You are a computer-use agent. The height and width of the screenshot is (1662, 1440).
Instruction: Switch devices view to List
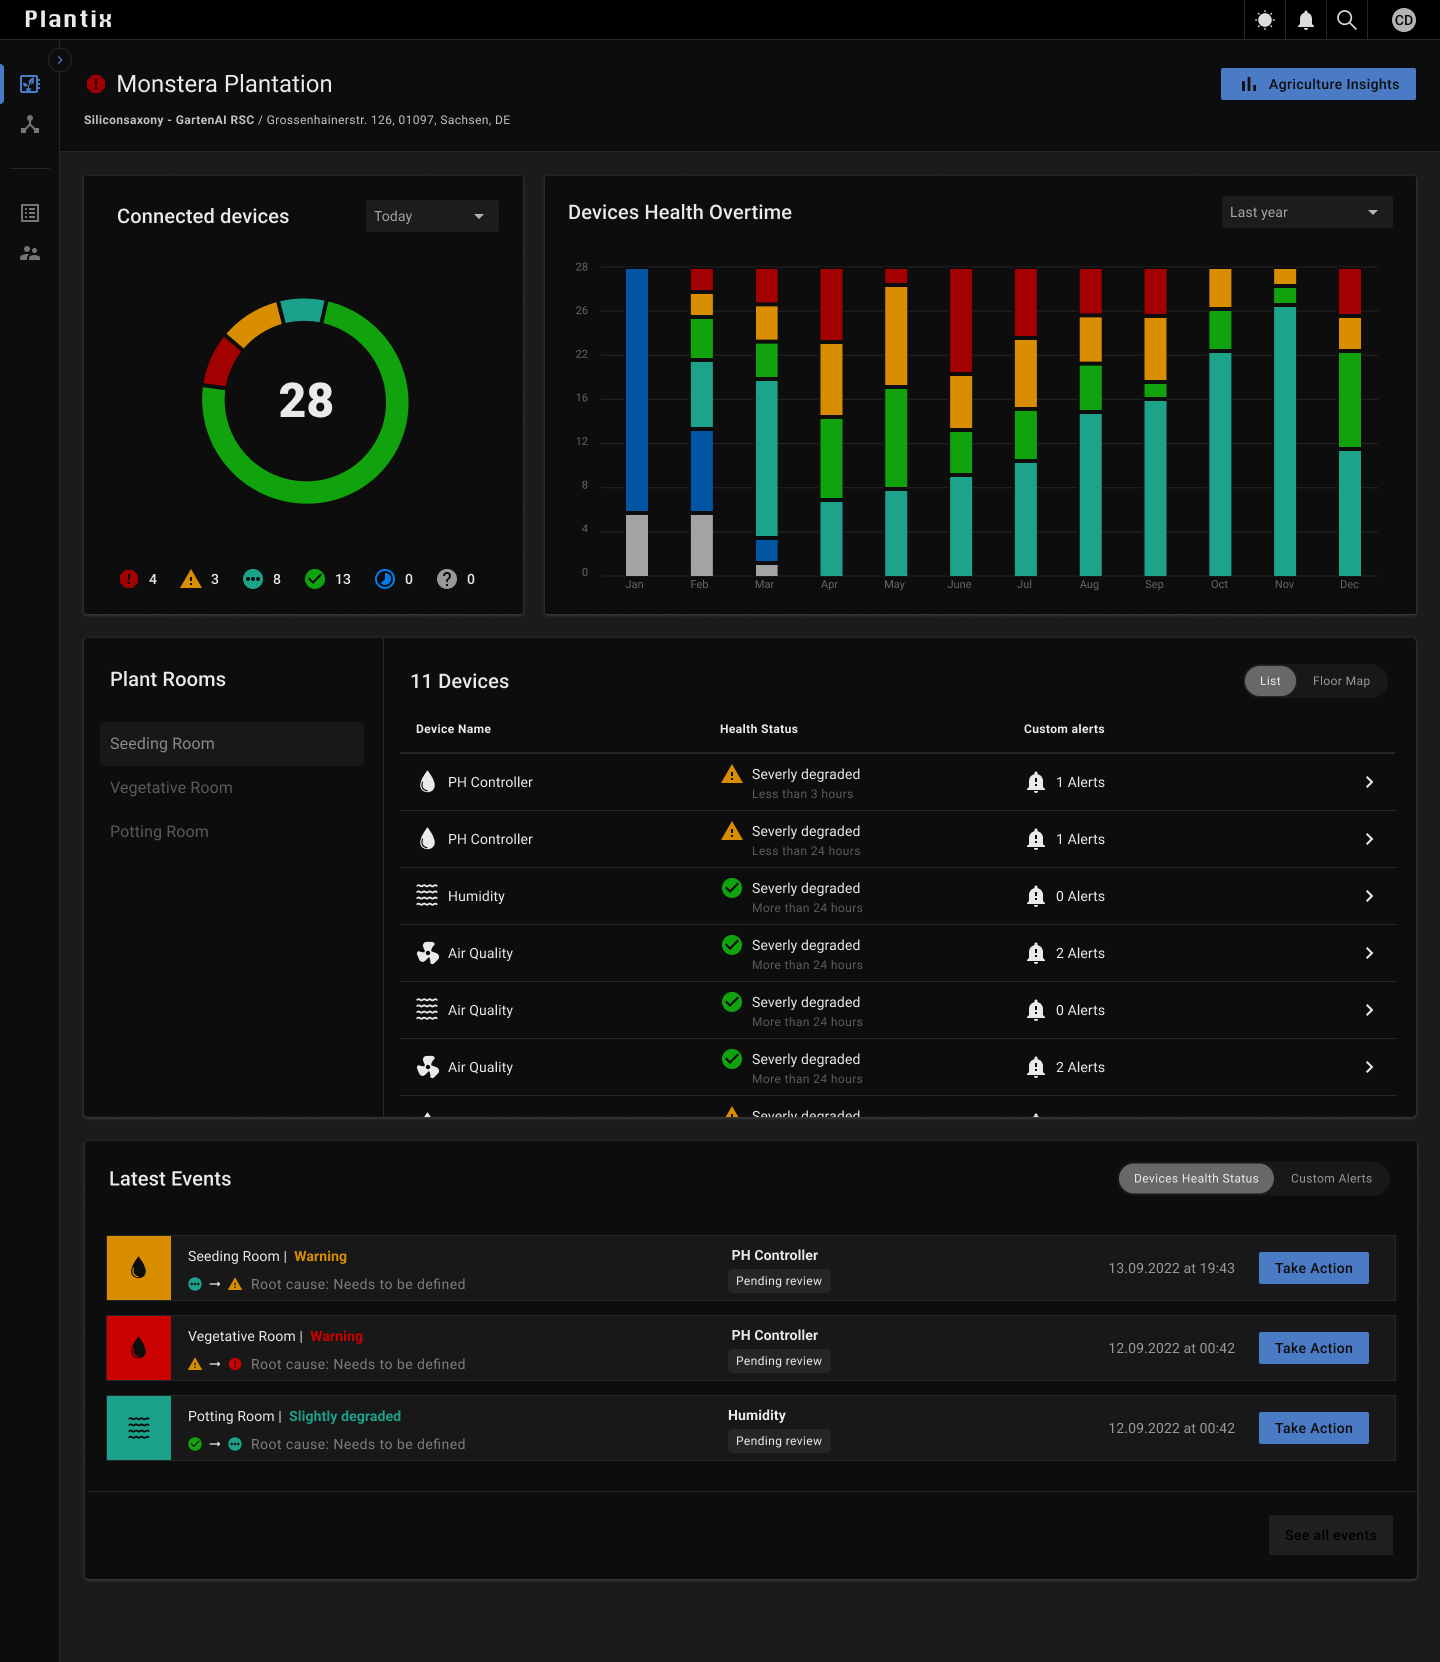coord(1270,681)
